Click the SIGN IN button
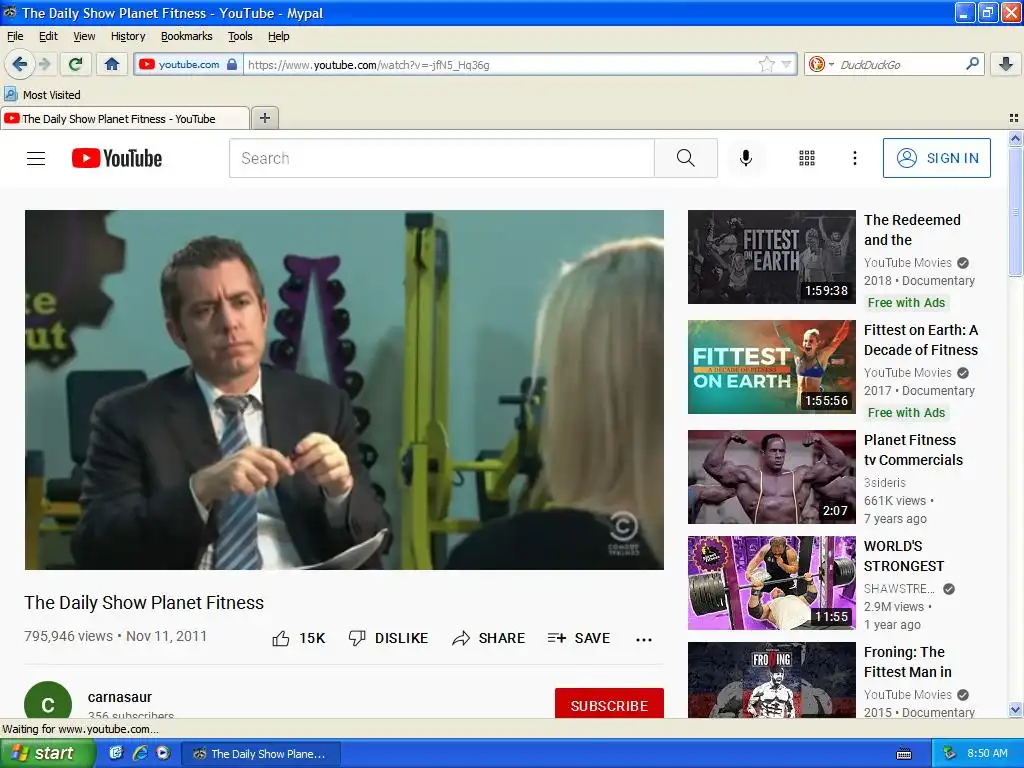1024x768 pixels. point(936,158)
